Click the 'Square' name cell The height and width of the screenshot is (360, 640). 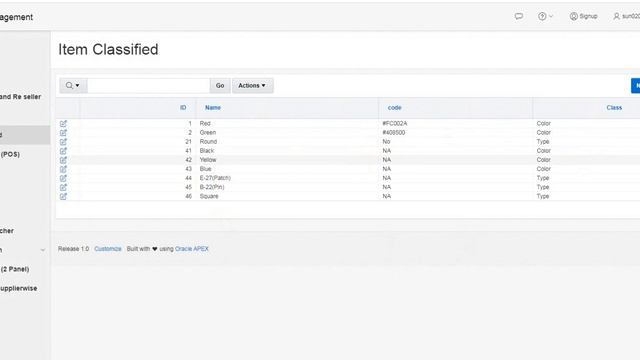[209, 196]
